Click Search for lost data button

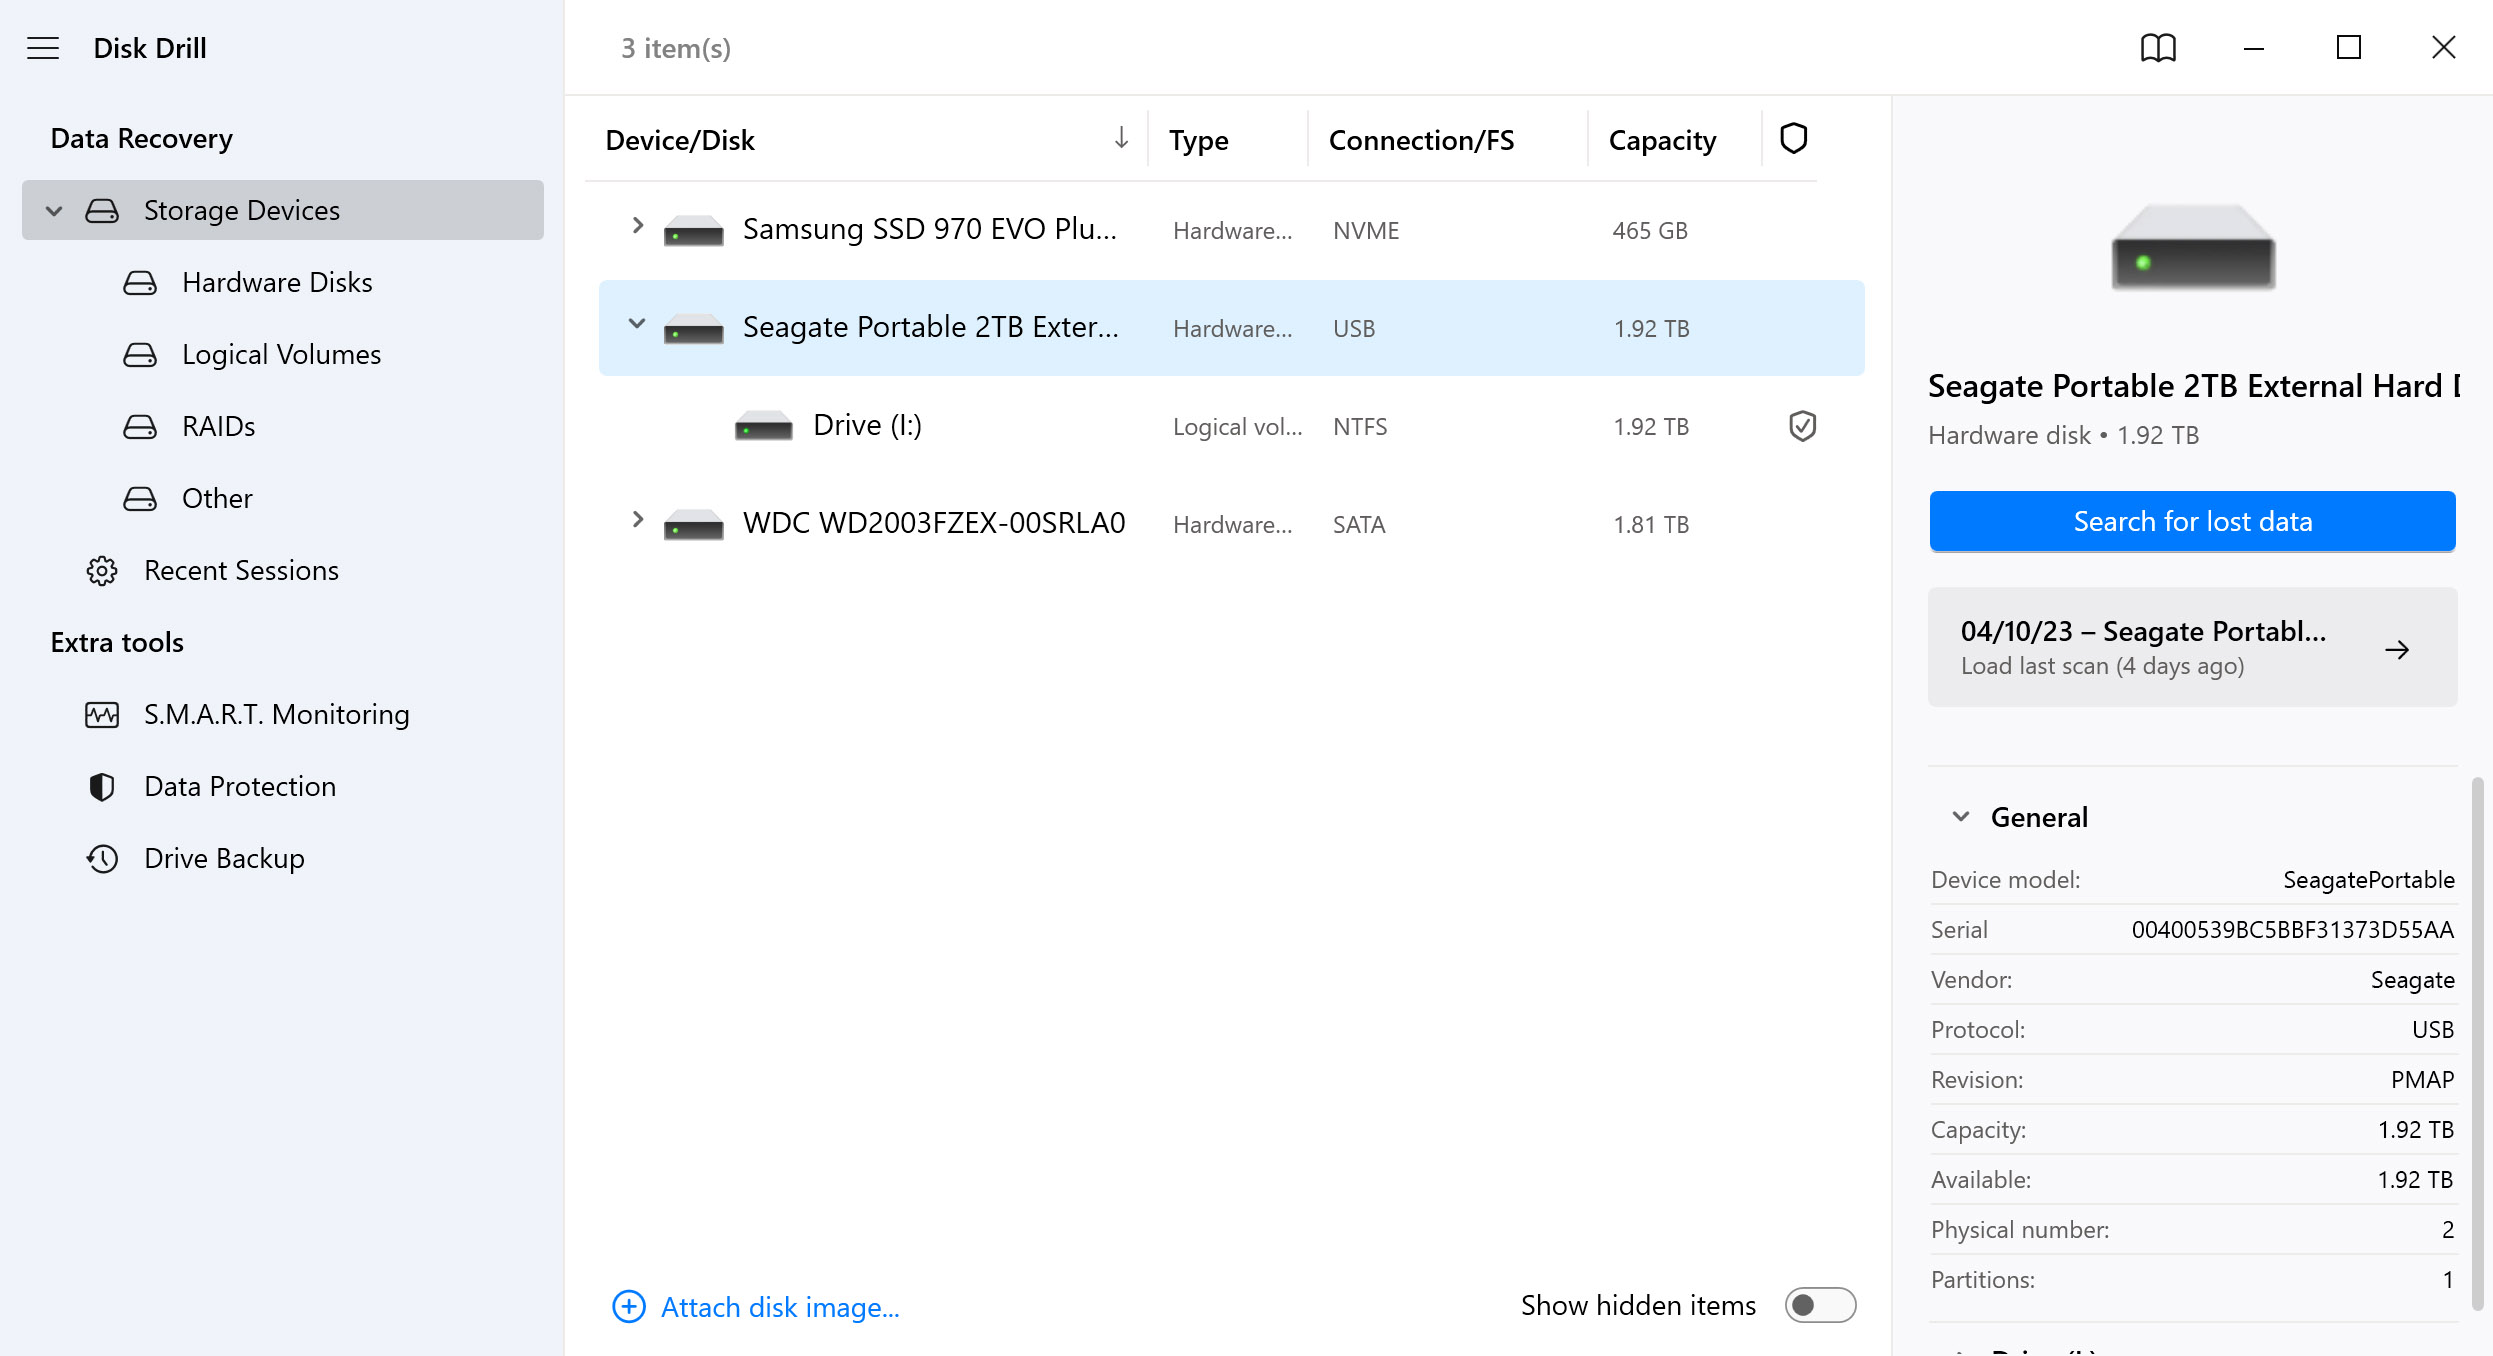click(2192, 521)
